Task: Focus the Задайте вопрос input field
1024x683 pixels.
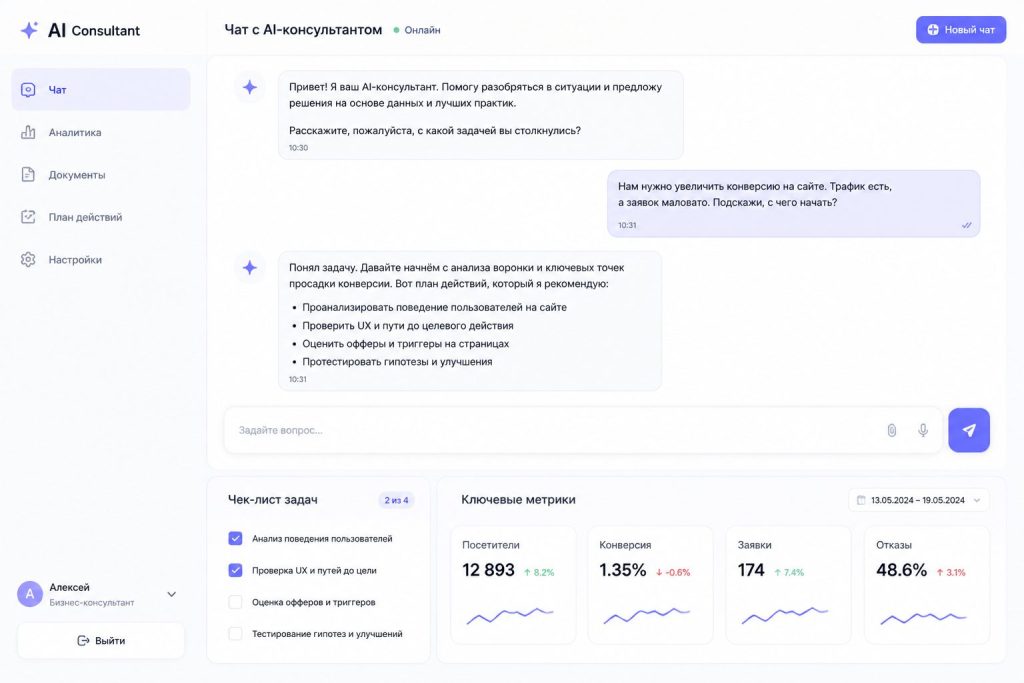Action: tap(583, 430)
